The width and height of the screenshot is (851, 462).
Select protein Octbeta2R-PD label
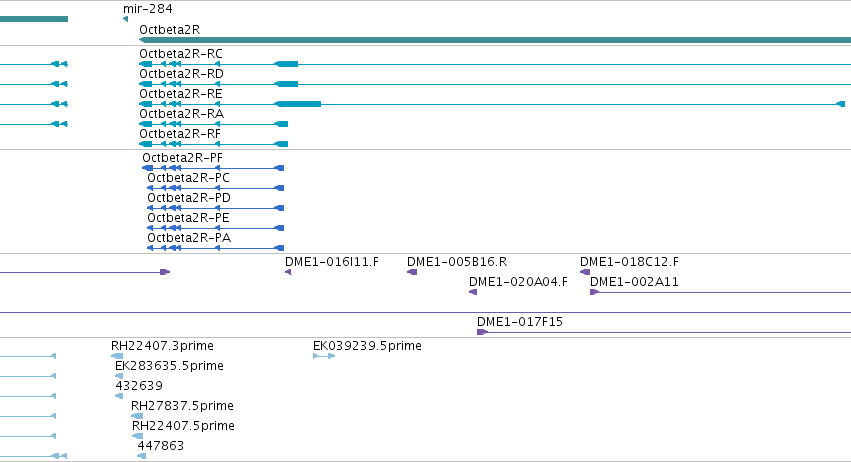tap(189, 198)
